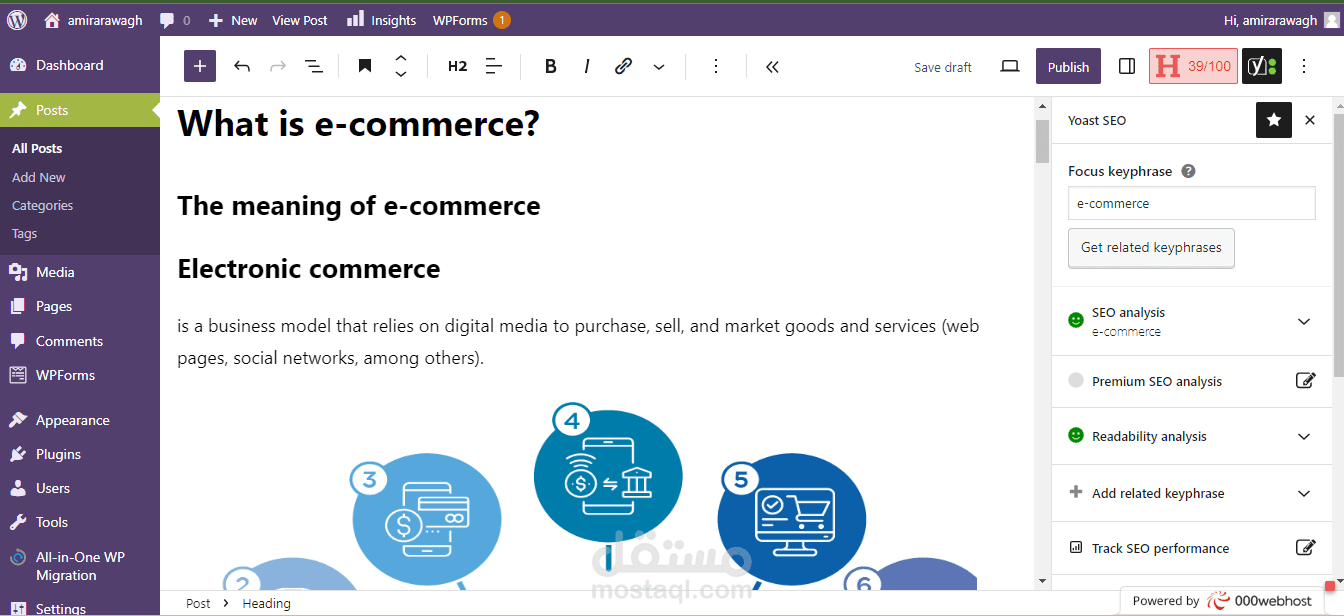Toggle the Yoast SEO sidebar icon

tap(1261, 66)
